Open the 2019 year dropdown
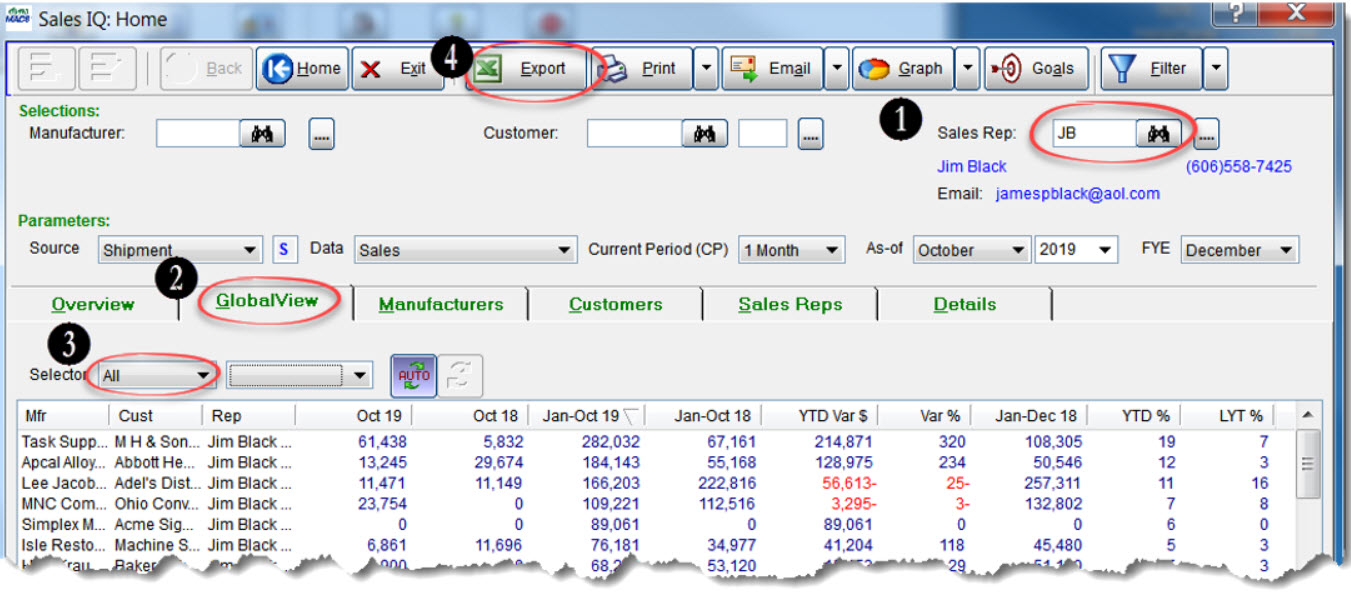 tap(1076, 250)
